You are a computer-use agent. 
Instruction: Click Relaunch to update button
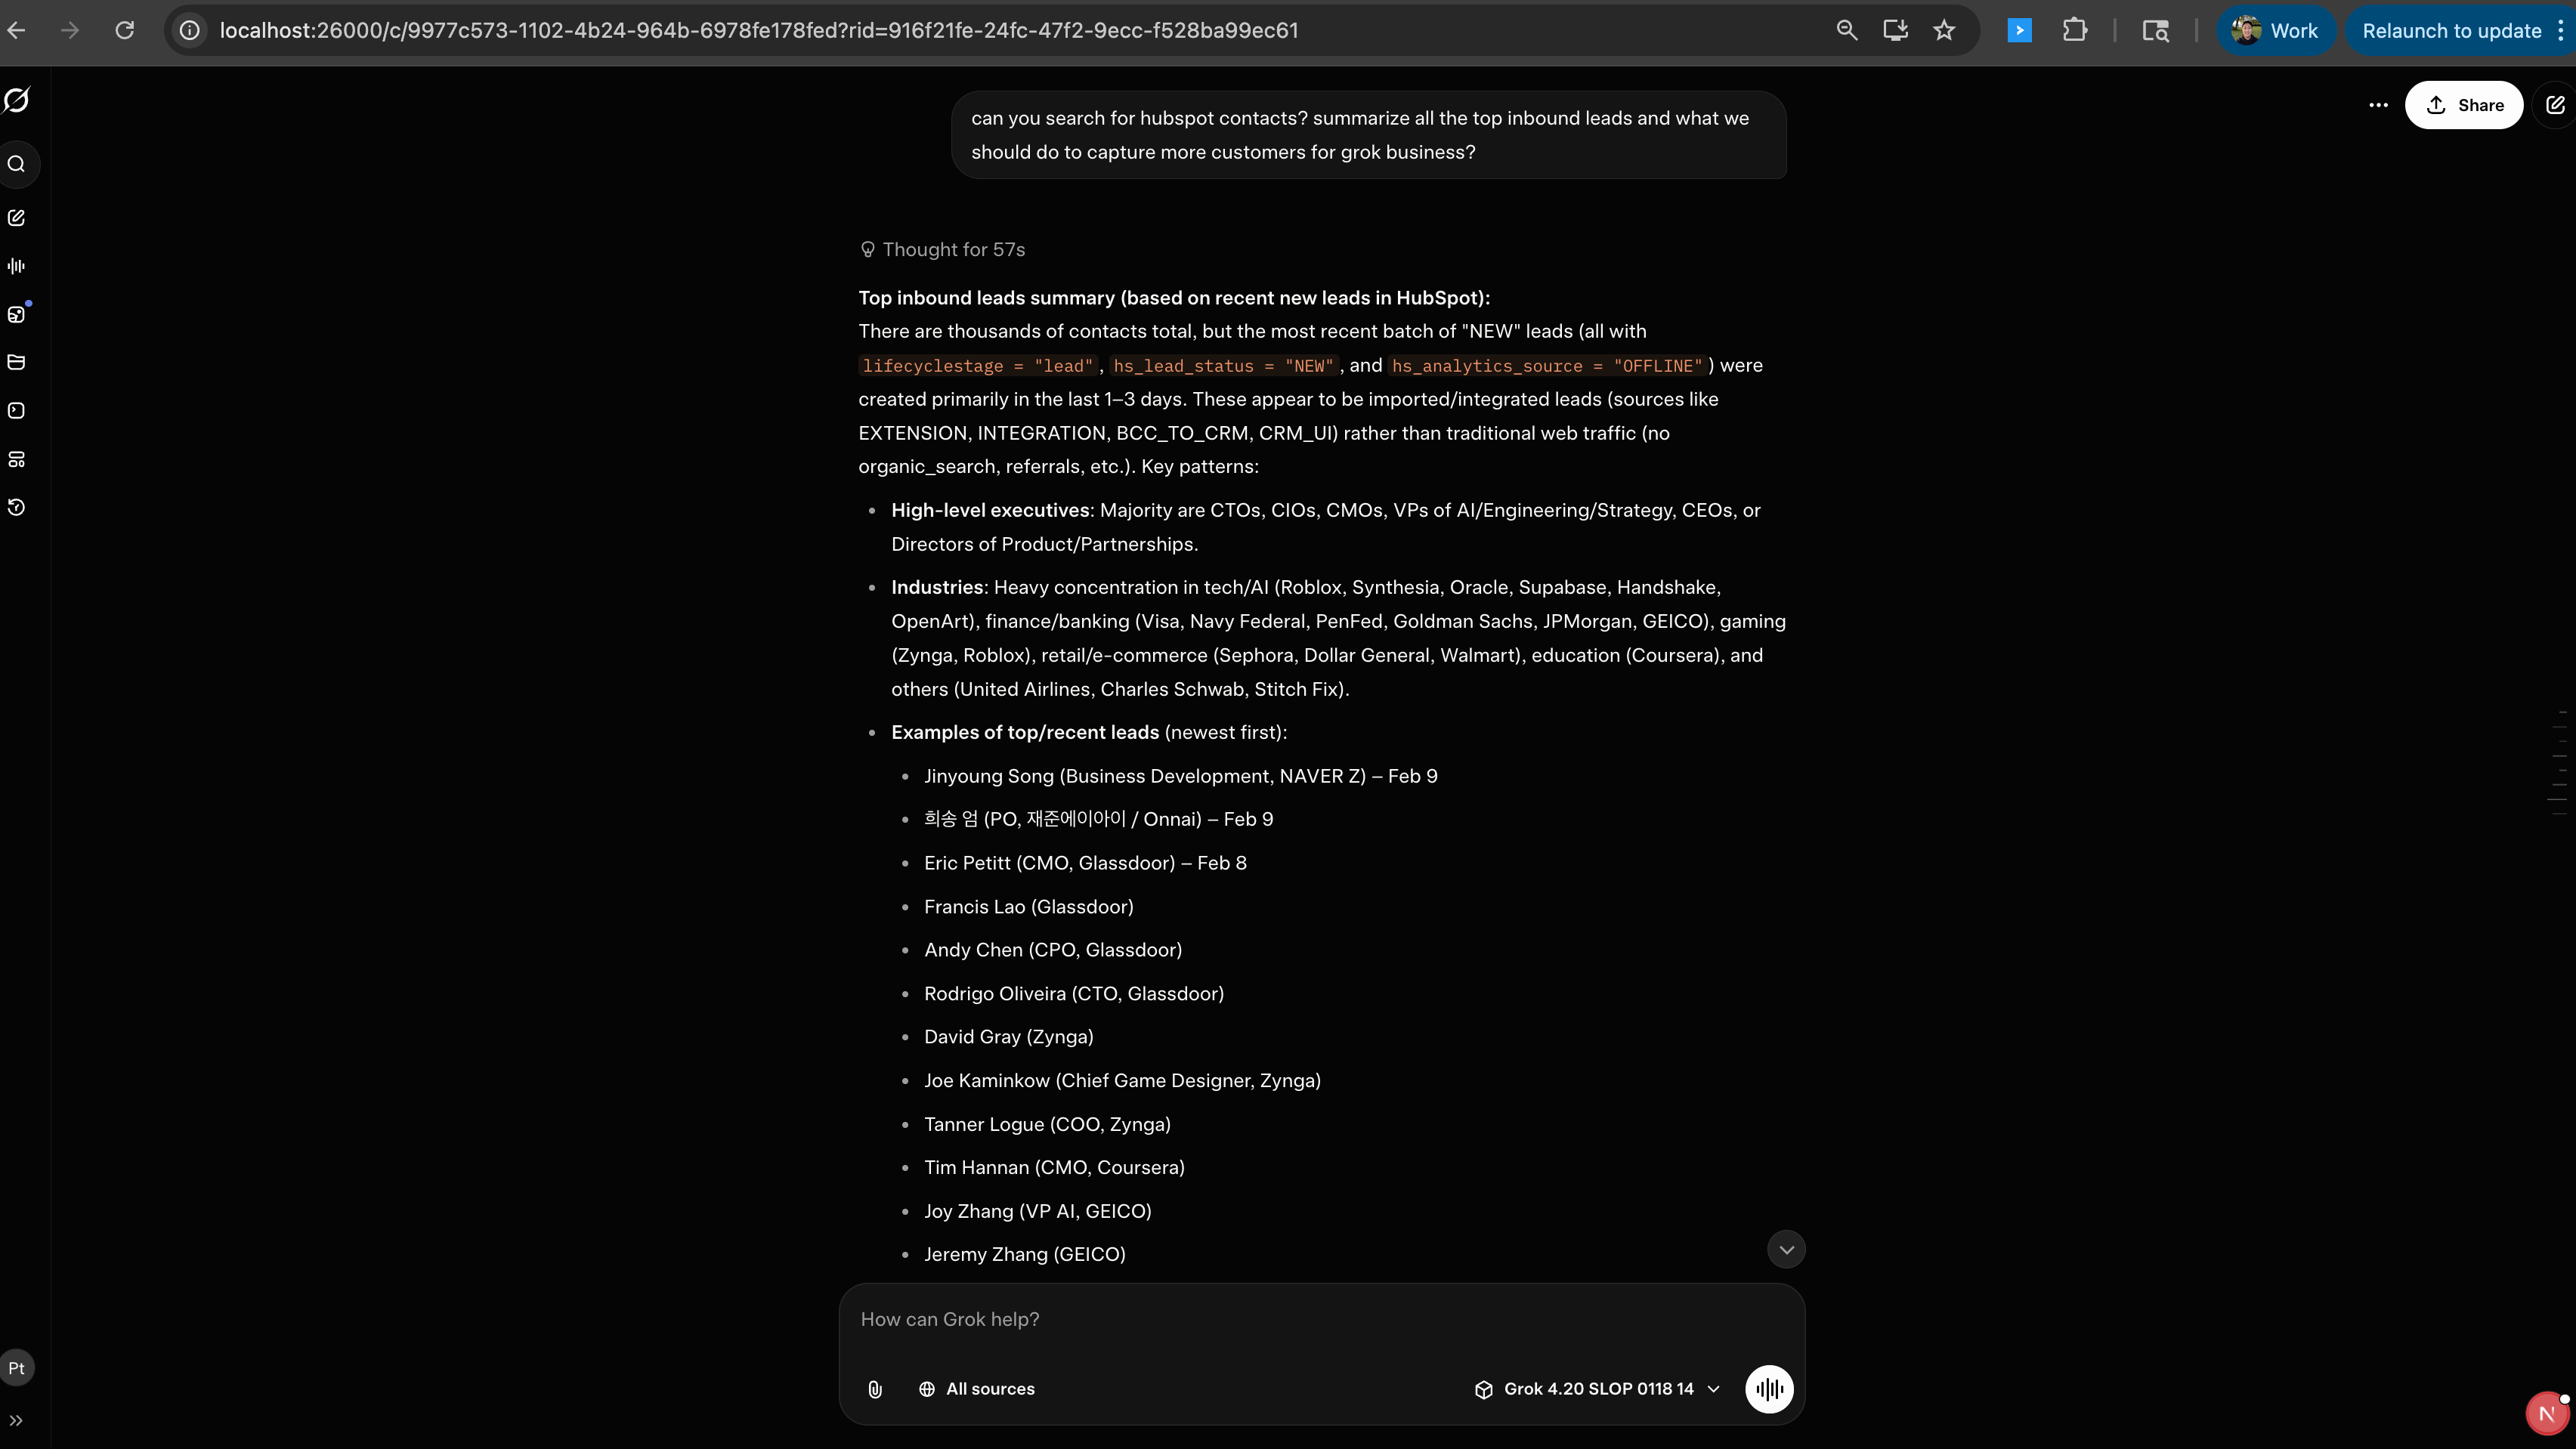pos(2451,31)
